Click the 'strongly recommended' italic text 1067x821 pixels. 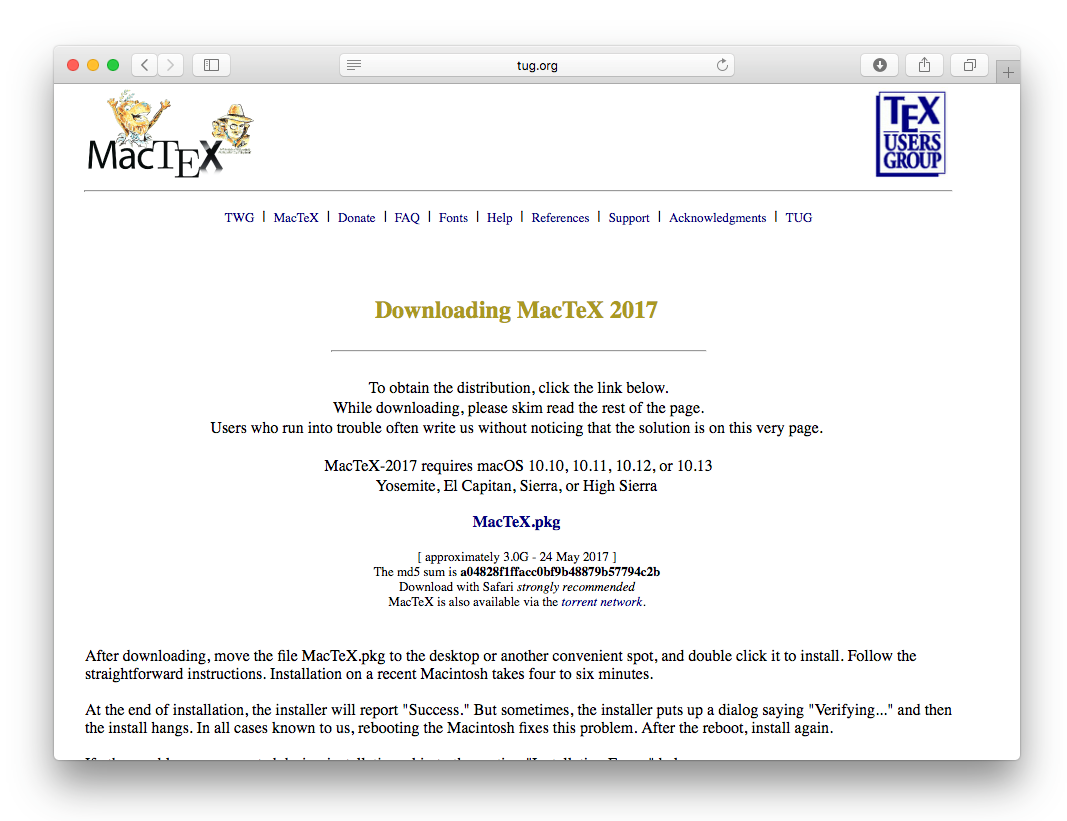[x=576, y=587]
